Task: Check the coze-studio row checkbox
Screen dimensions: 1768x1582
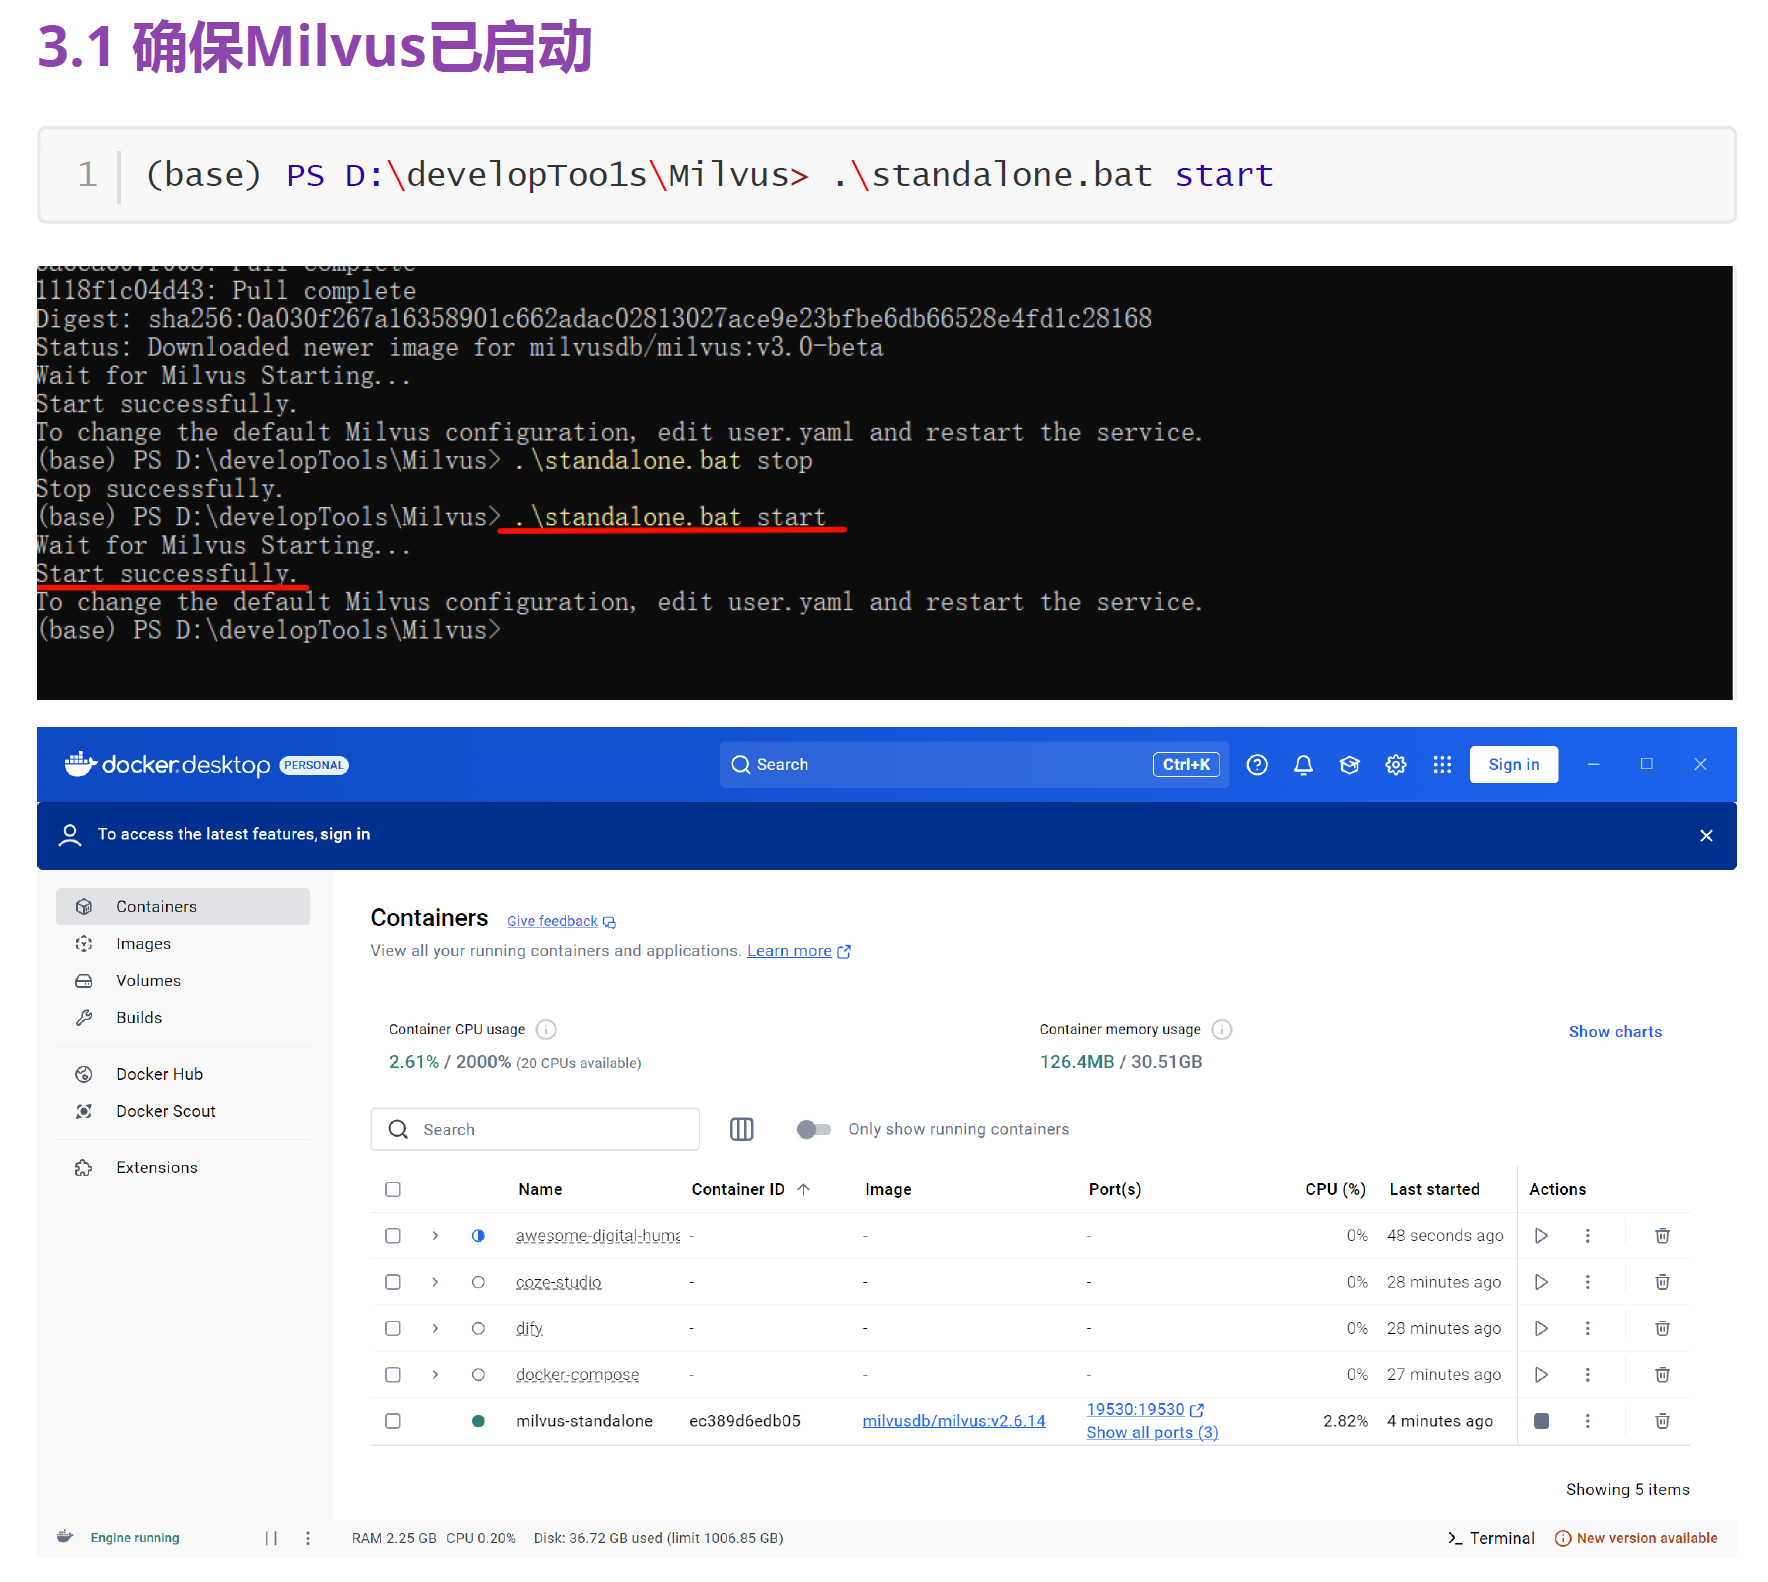Action: [393, 1282]
